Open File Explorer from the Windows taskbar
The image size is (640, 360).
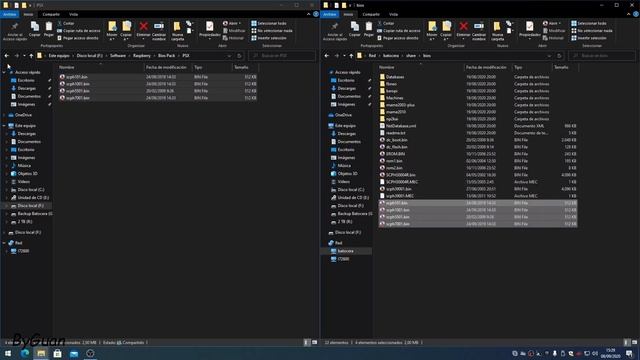pos(41,353)
